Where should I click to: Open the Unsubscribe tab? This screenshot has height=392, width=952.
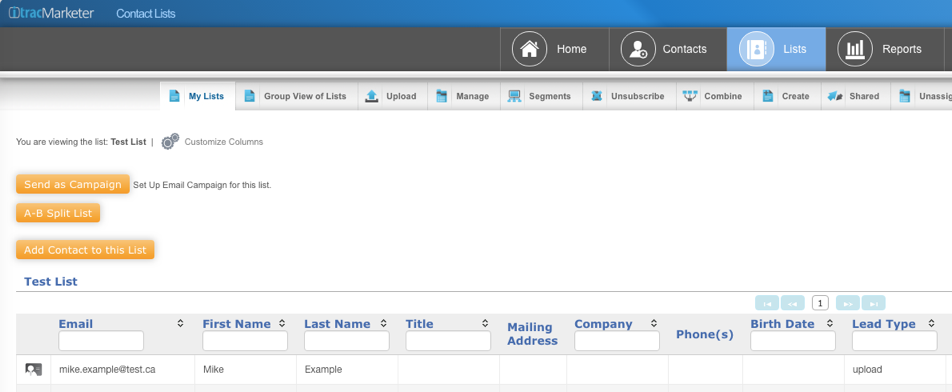click(x=629, y=96)
